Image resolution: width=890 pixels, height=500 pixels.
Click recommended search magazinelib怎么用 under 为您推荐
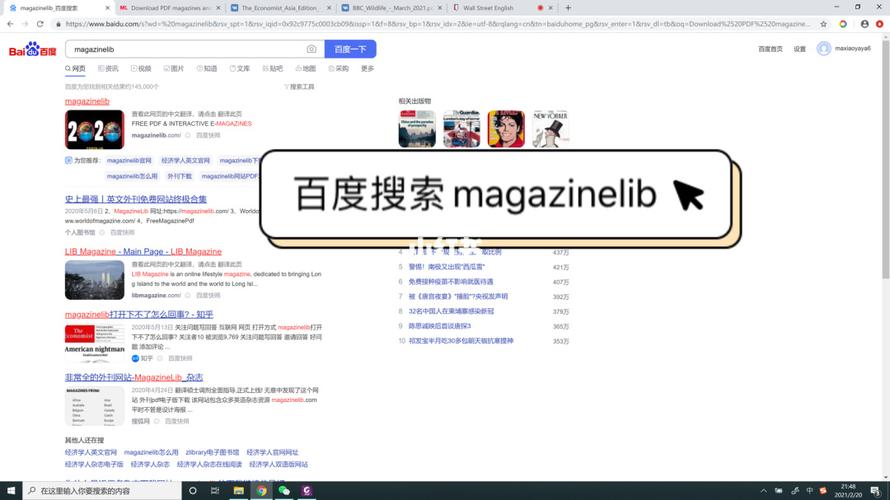click(x=132, y=177)
